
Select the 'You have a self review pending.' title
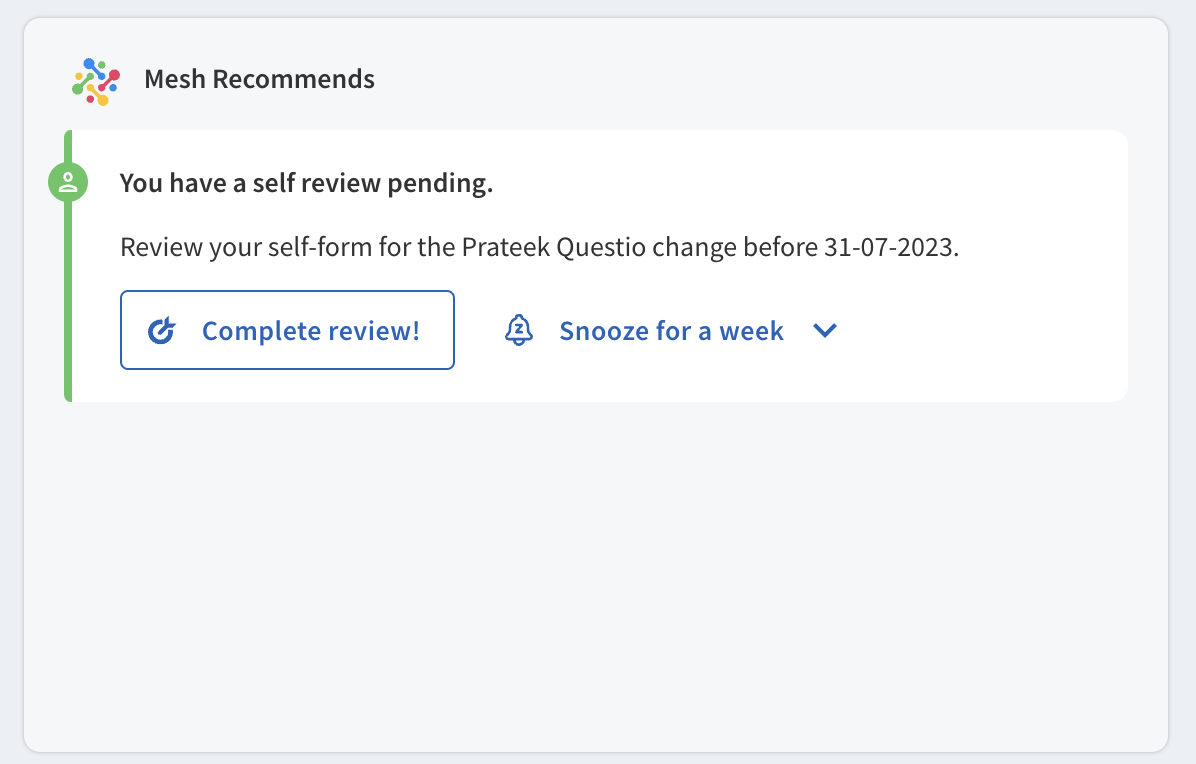click(307, 183)
